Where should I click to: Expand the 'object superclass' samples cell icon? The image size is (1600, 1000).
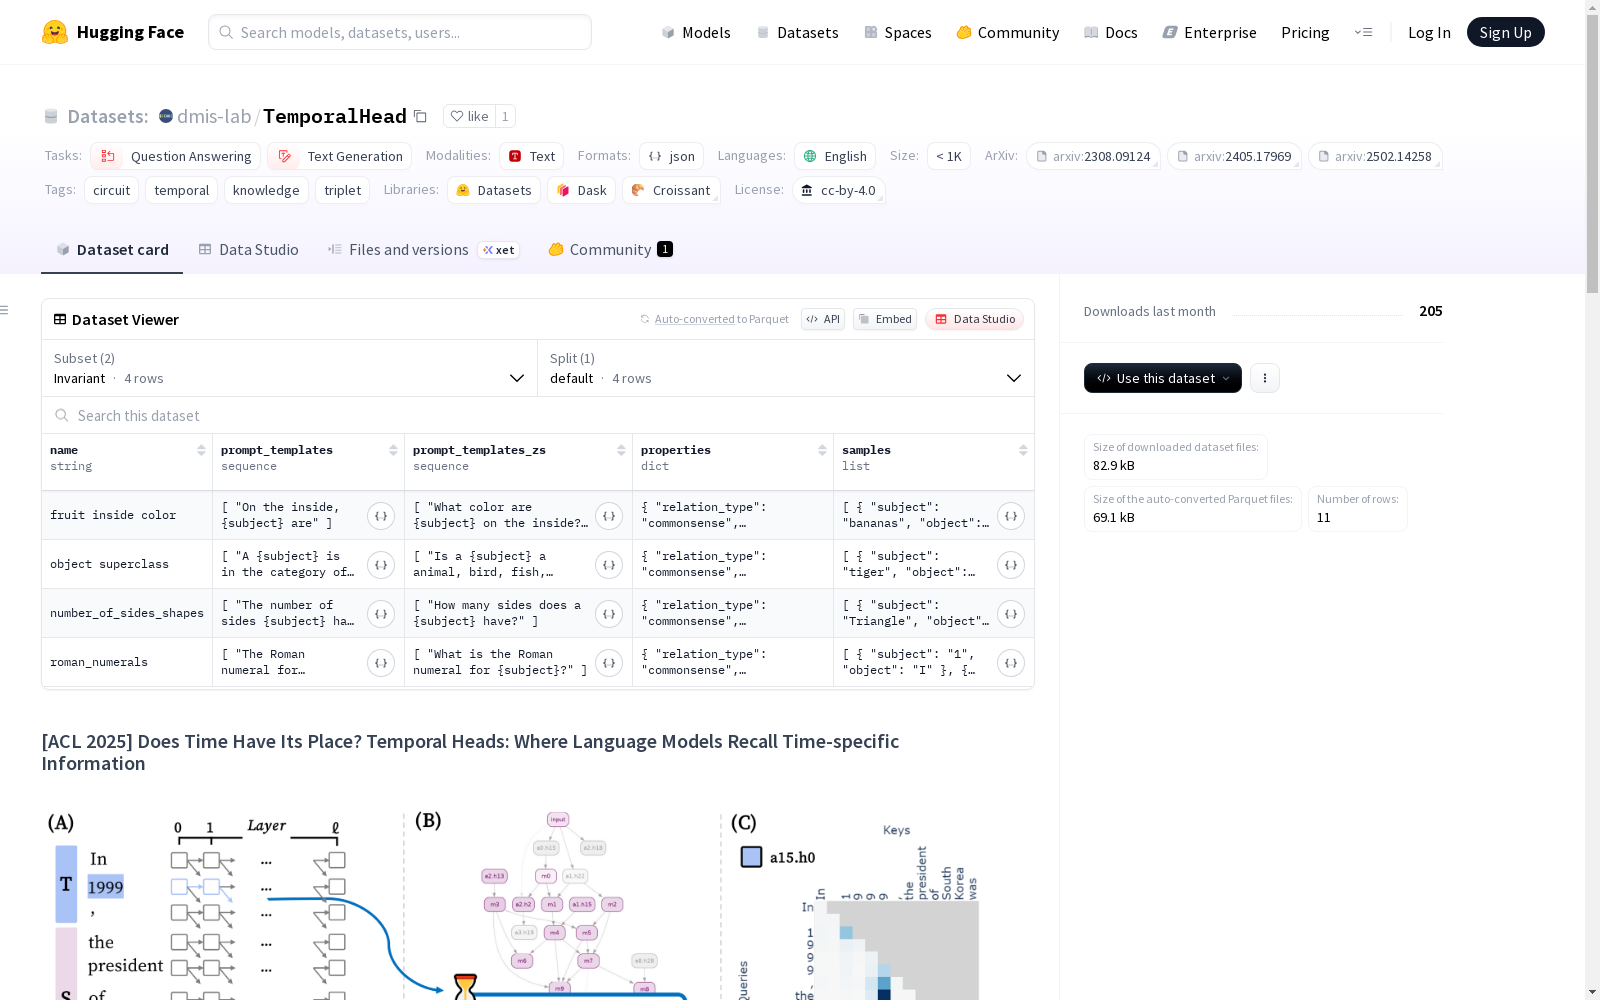tap(1011, 565)
